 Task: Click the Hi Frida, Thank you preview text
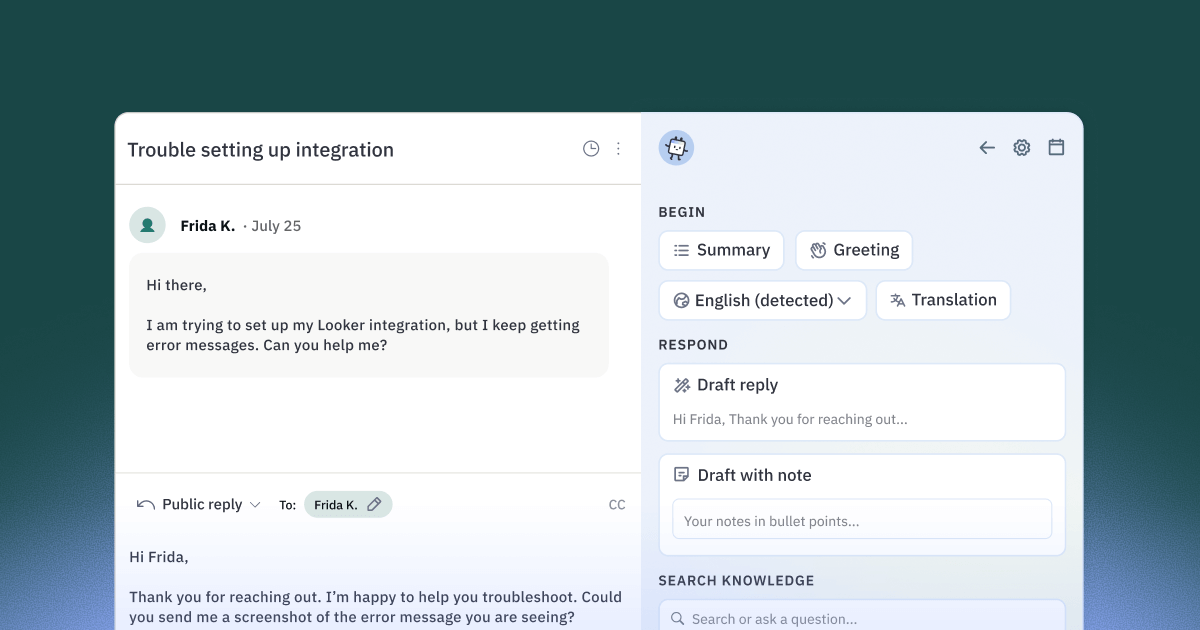point(790,420)
